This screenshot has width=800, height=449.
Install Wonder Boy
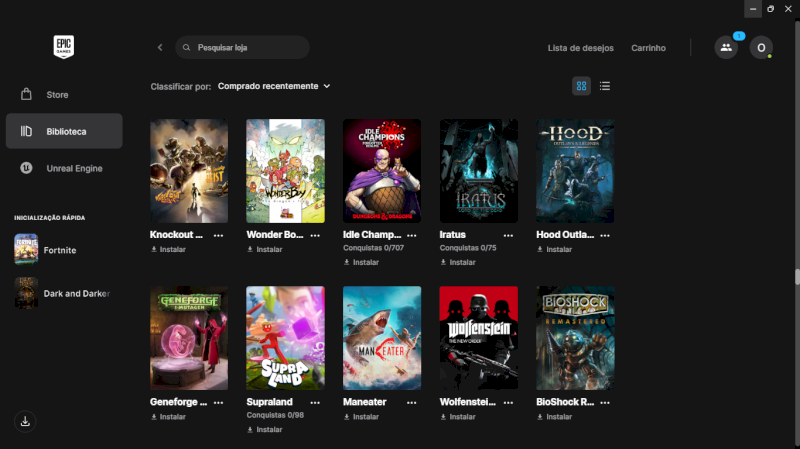tap(265, 250)
